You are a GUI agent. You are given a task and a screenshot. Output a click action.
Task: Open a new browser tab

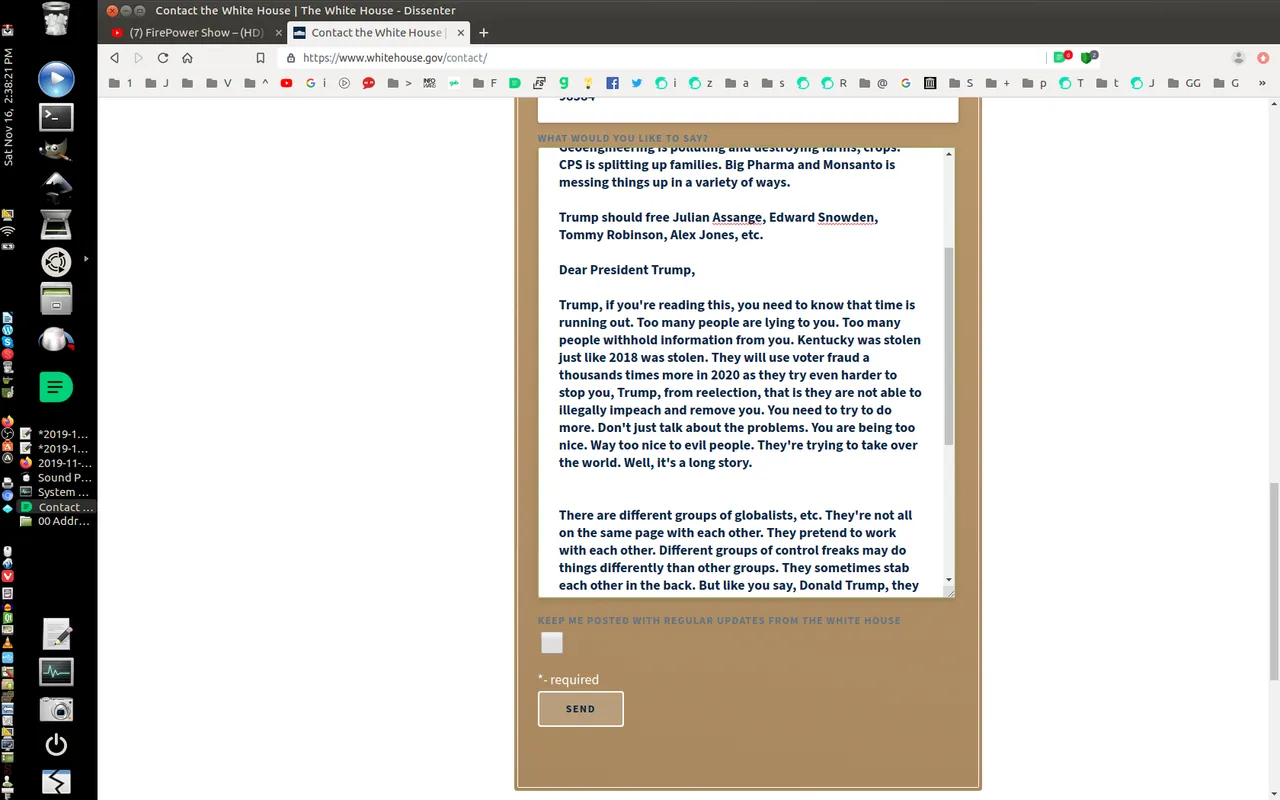pos(484,33)
